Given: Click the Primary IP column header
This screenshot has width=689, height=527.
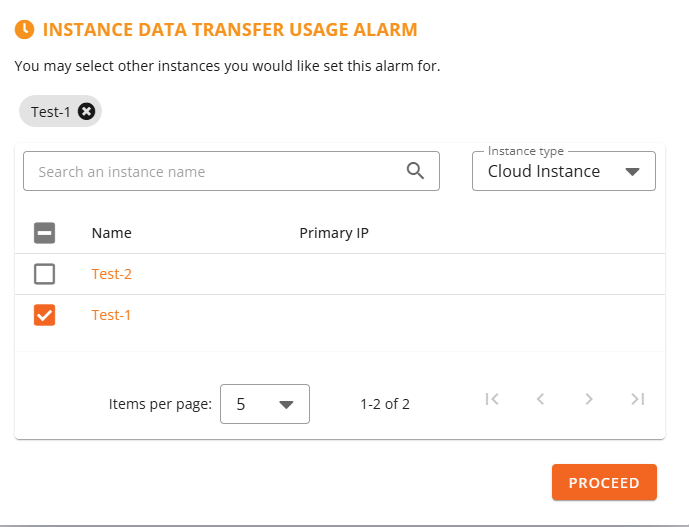Looking at the screenshot, I should point(334,233).
